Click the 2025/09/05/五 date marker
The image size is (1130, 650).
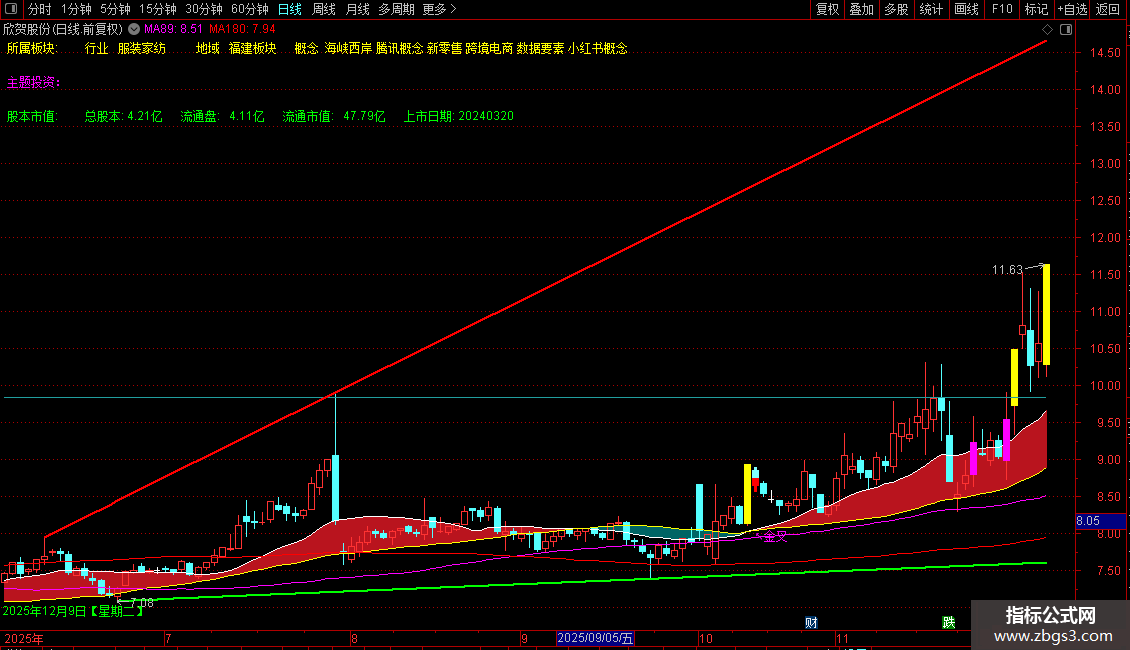(x=595, y=638)
